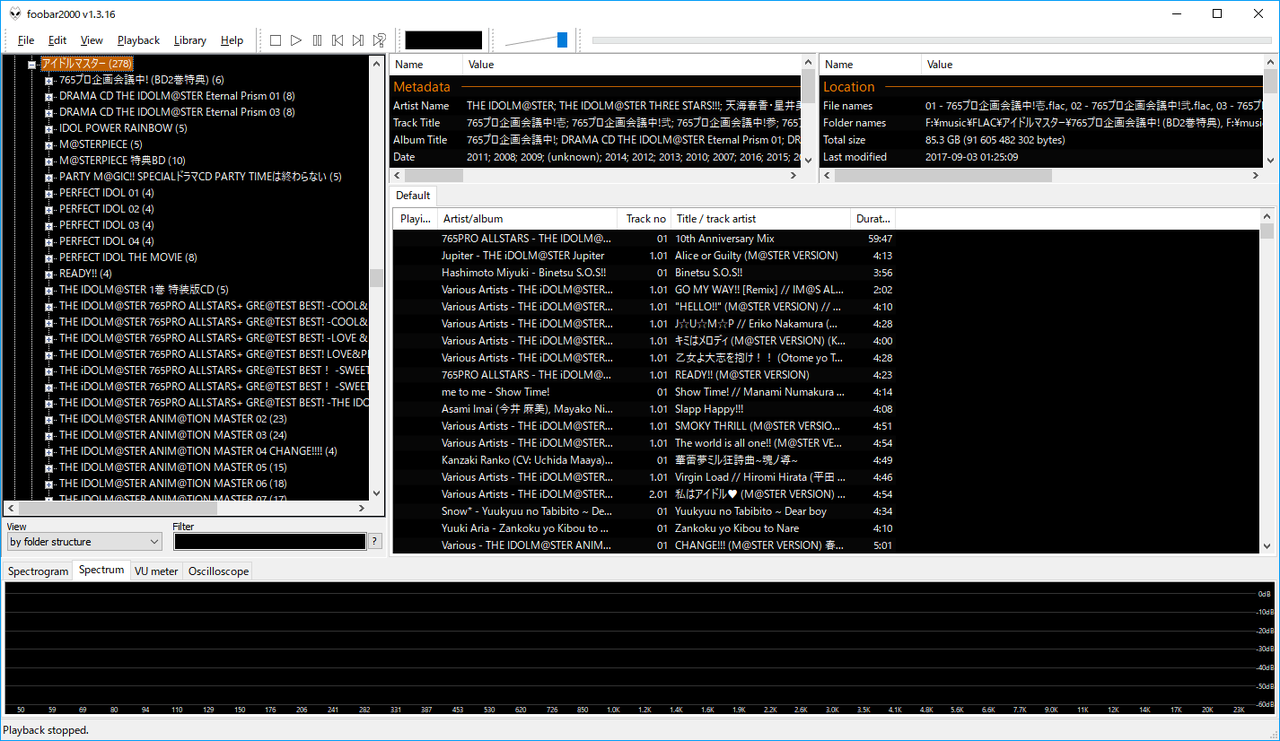Expand DRAMA CD Eternal Prism 01 (8) folder

[x=48, y=96]
